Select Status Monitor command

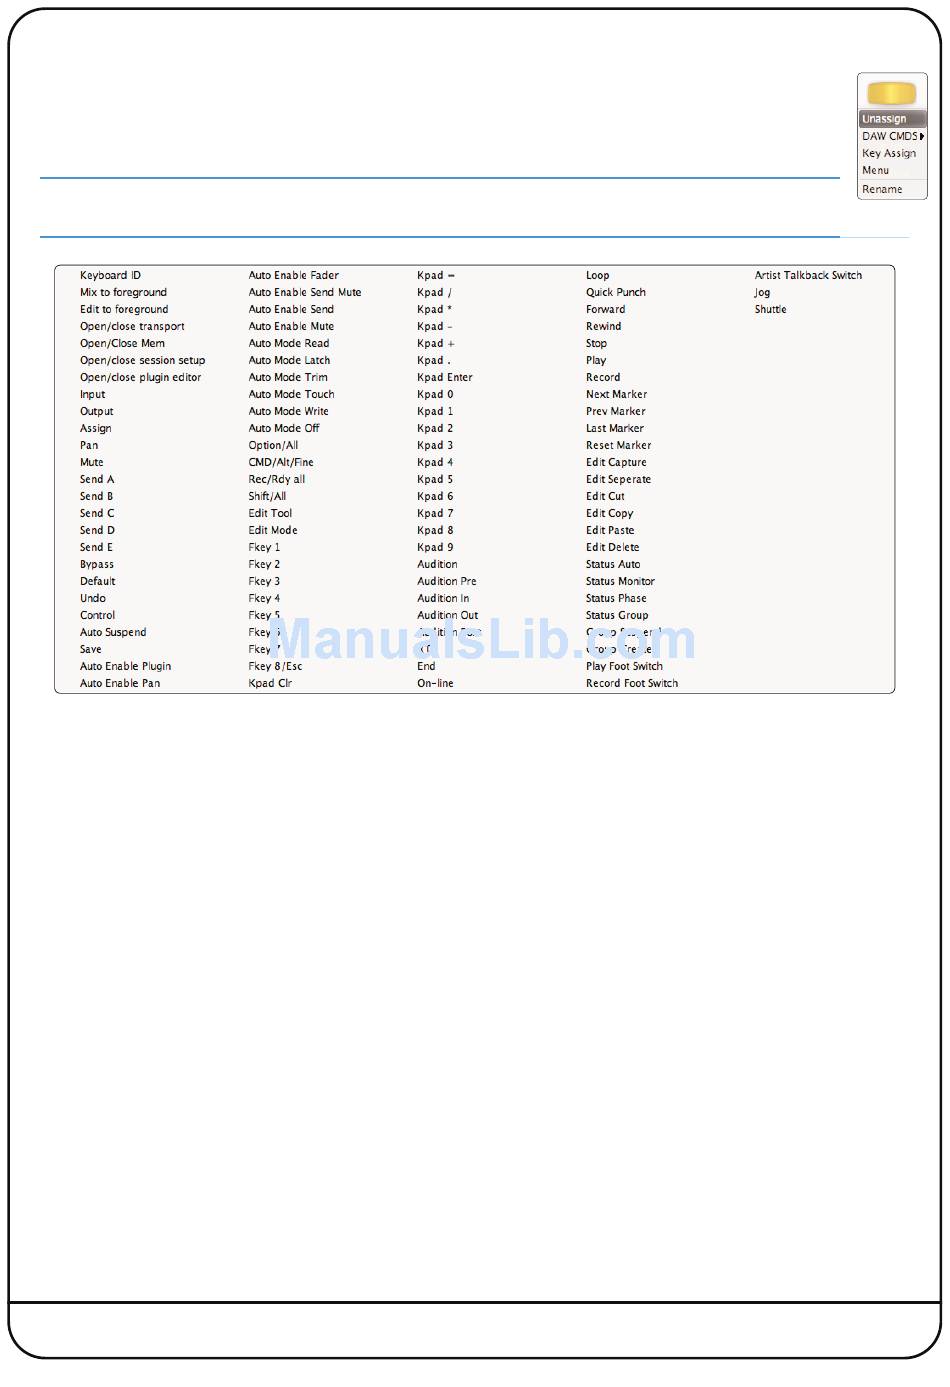[x=620, y=581]
